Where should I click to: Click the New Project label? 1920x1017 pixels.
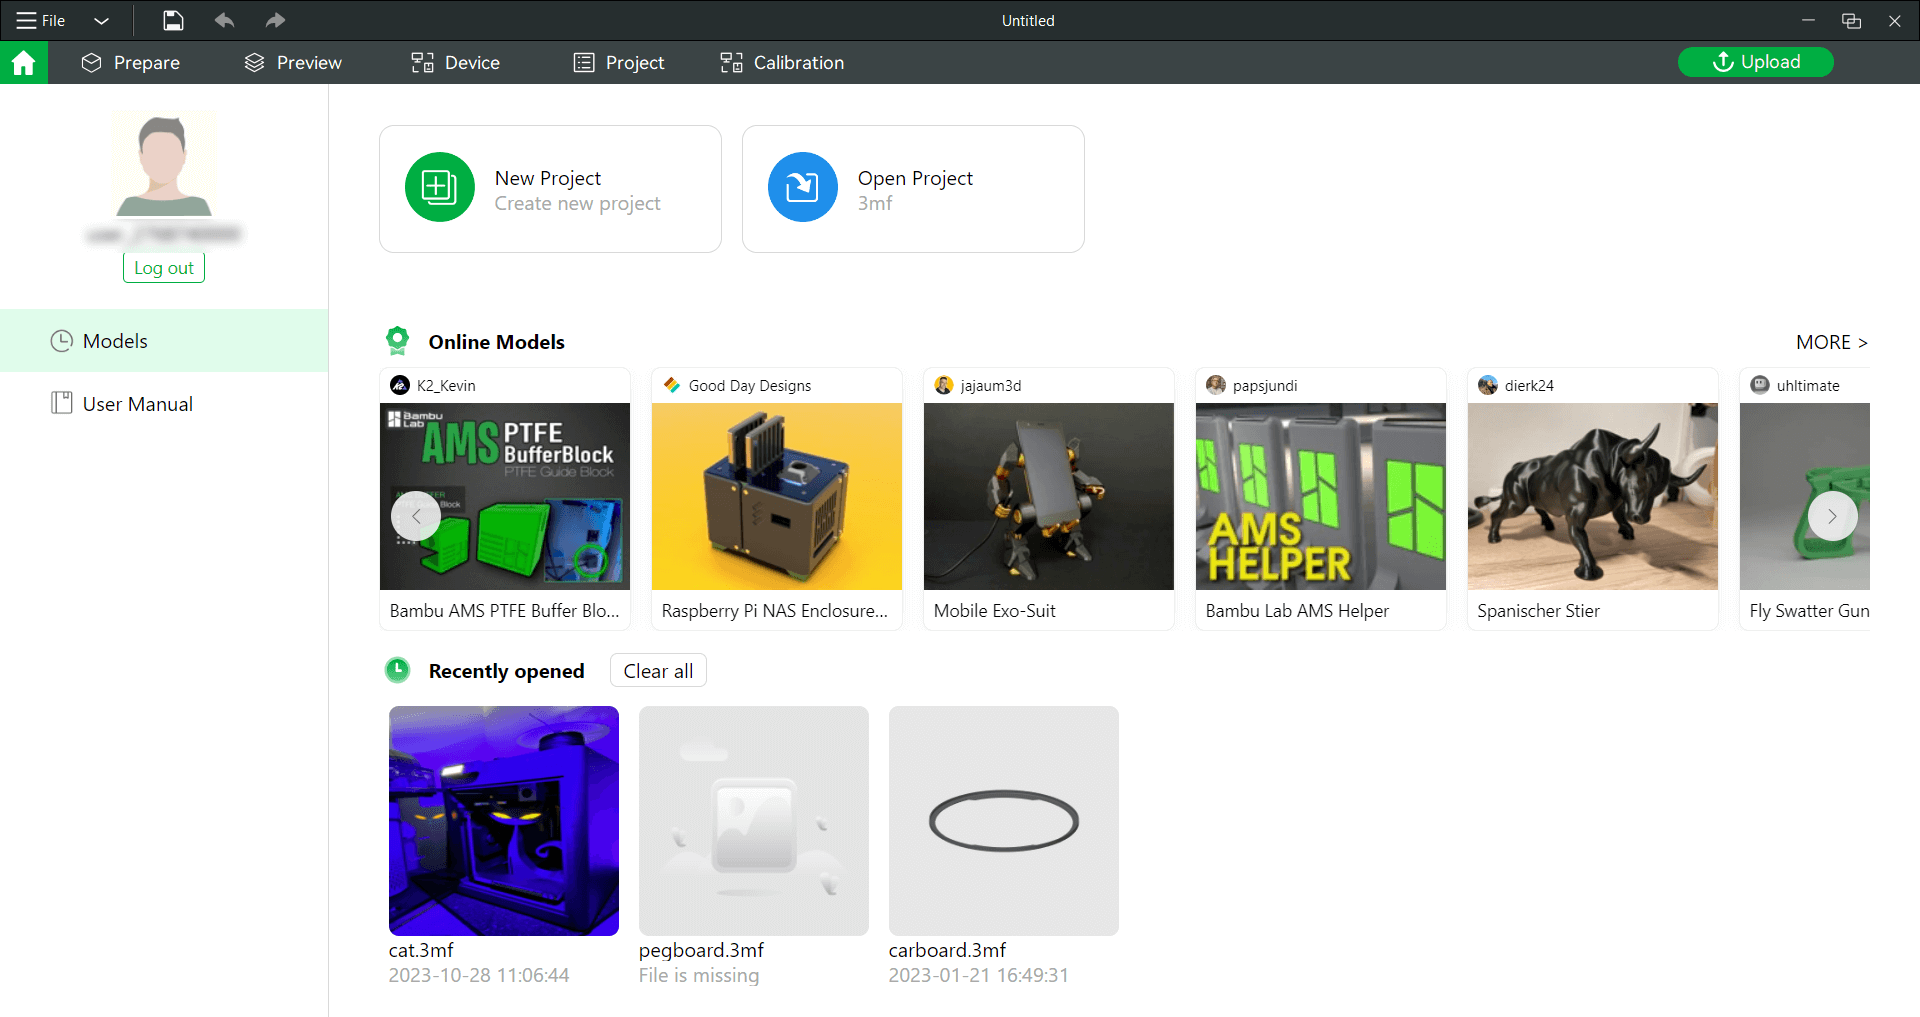point(548,178)
